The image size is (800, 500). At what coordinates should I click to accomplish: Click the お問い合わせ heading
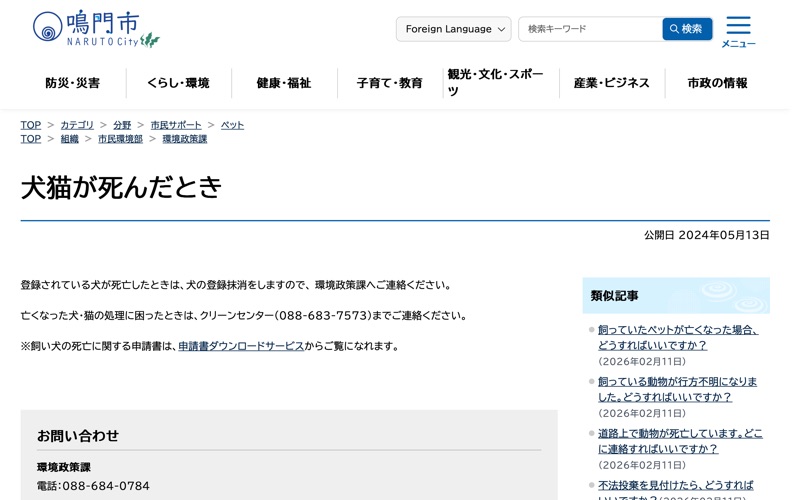pos(78,436)
